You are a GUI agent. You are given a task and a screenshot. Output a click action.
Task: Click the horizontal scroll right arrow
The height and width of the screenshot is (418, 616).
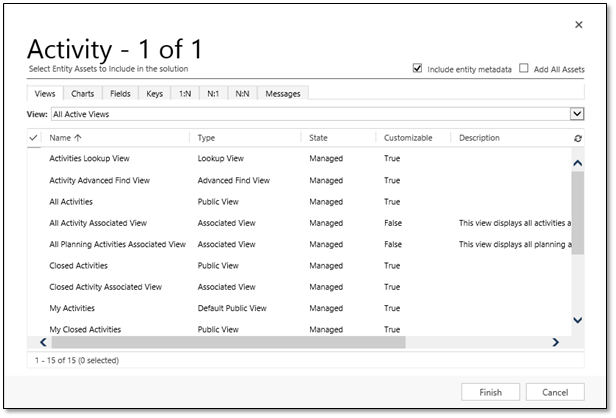click(555, 342)
